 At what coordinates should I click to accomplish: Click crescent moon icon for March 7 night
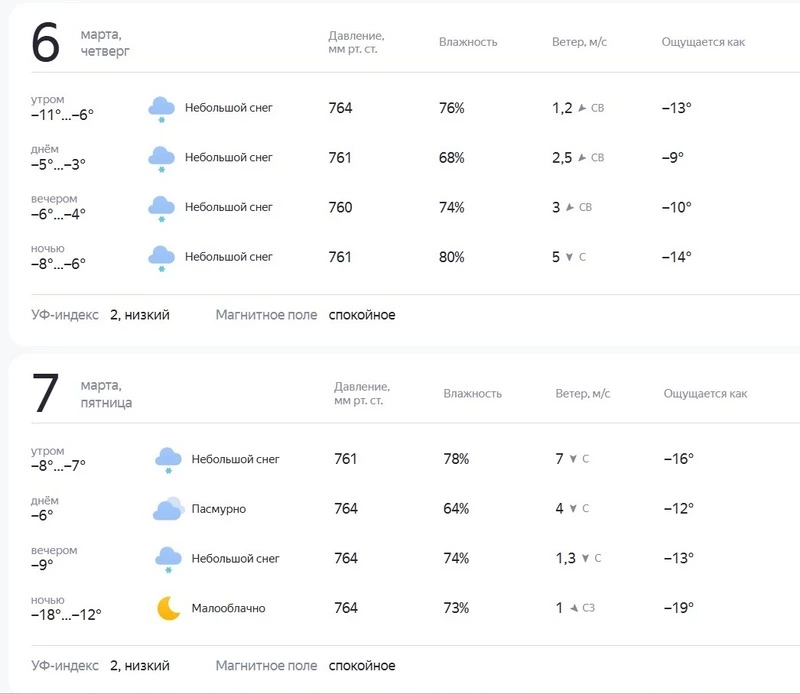[168, 608]
